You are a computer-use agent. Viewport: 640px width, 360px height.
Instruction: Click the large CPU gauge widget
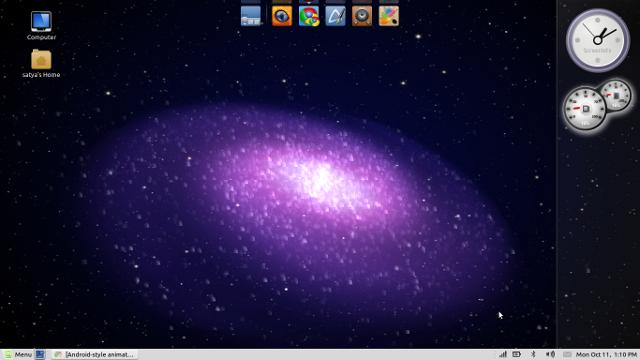[585, 109]
